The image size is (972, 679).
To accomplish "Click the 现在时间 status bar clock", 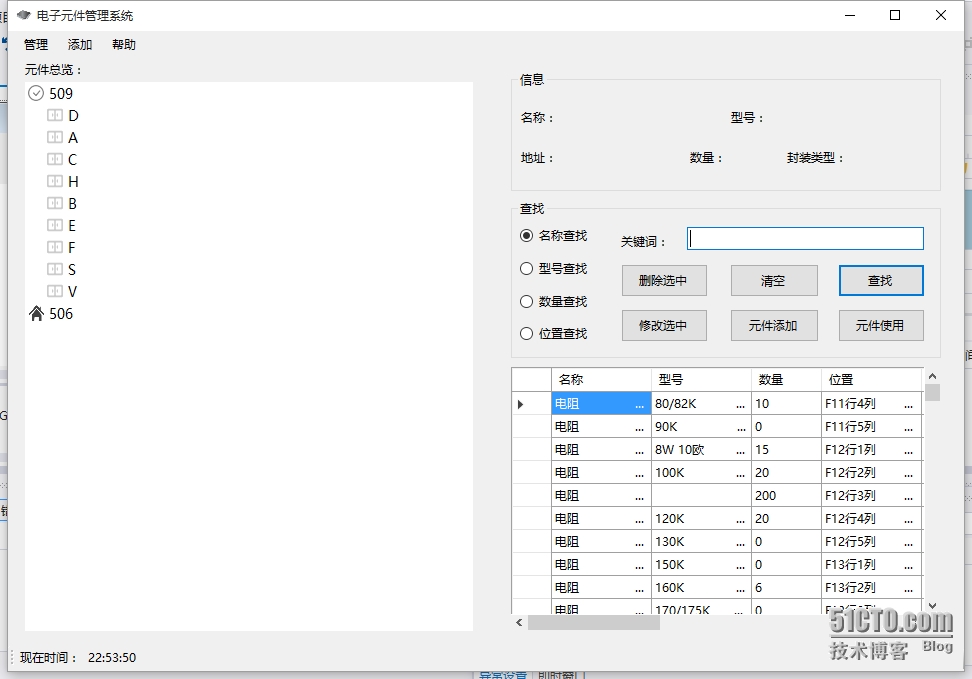I will pyautogui.click(x=78, y=657).
